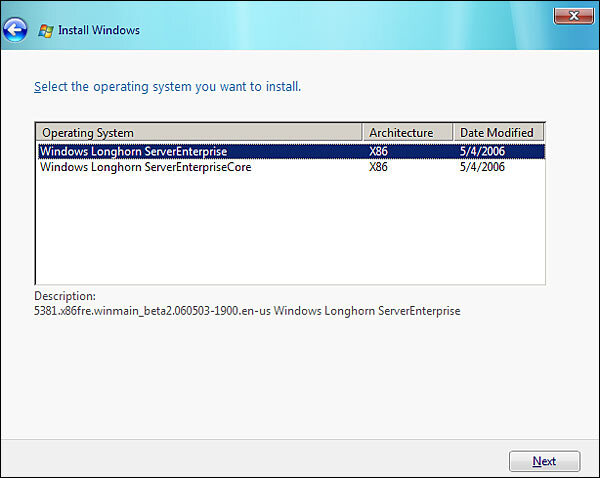Click the Install Windows title text
Screen dimensions: 600x478
99,30
